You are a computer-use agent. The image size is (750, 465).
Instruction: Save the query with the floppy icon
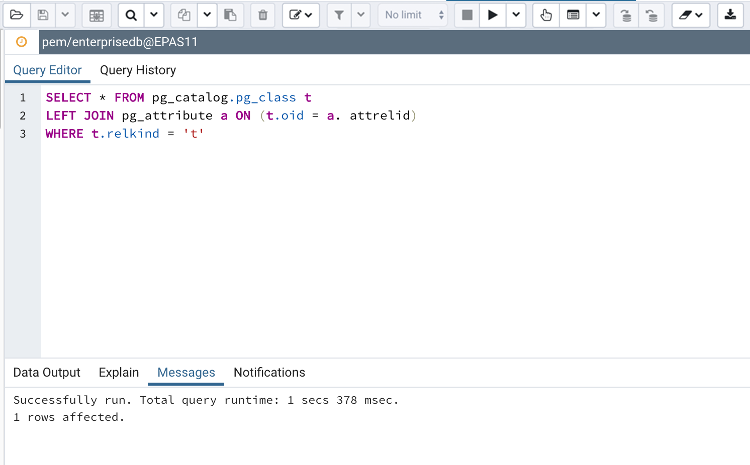click(x=43, y=15)
